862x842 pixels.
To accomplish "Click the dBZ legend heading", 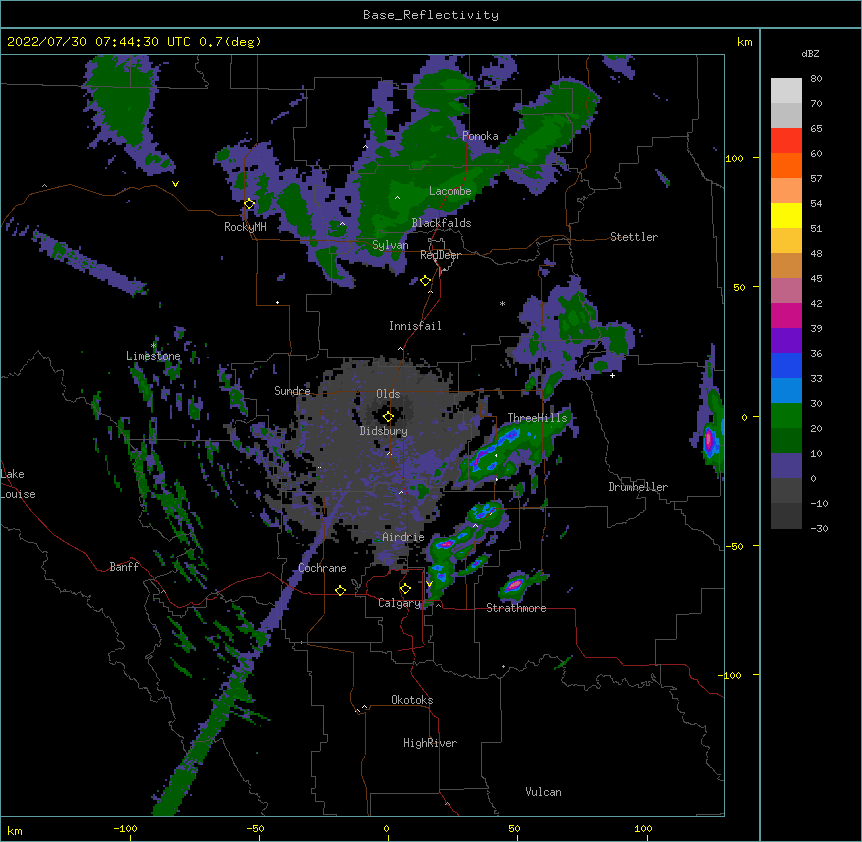I will (x=810, y=54).
